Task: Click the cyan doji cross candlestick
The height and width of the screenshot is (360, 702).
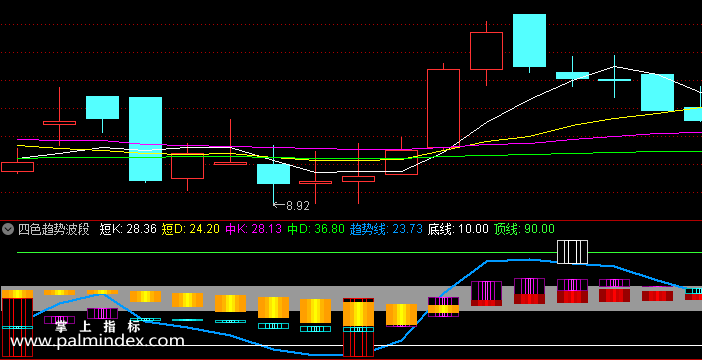Action: coord(614,80)
